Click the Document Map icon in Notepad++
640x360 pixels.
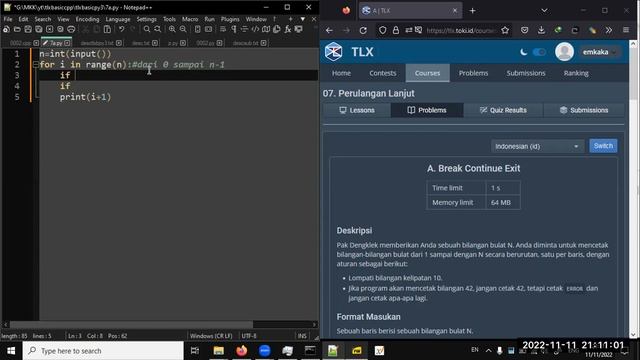pos(266,29)
